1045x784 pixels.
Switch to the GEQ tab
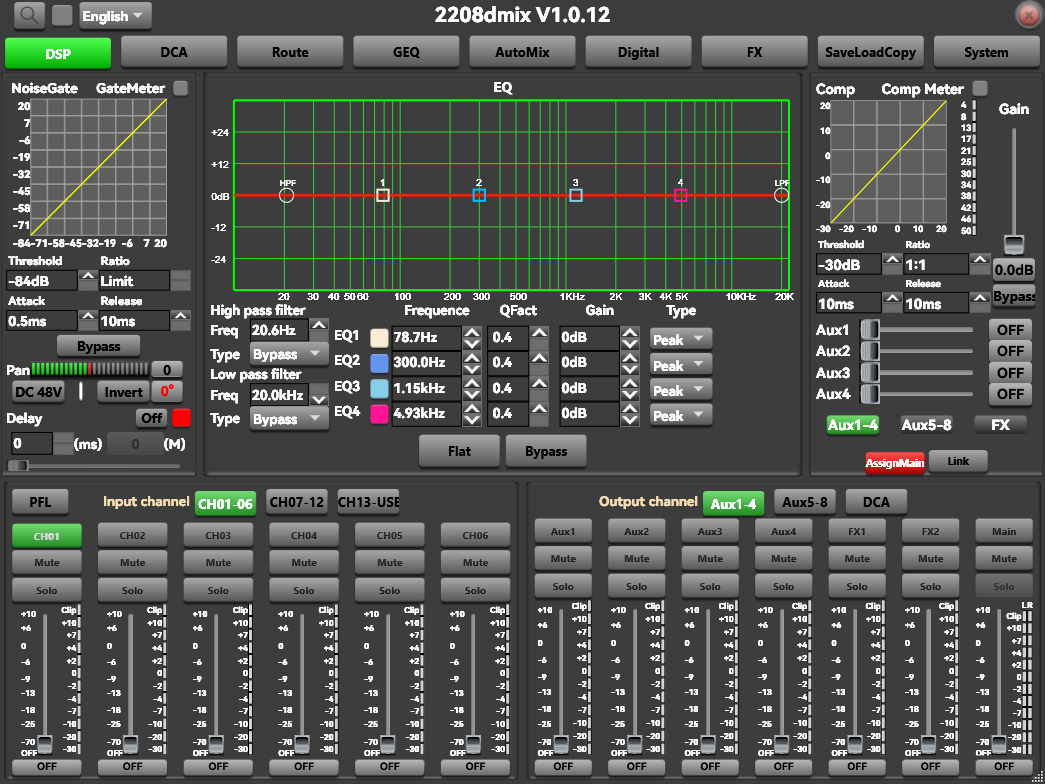pos(406,52)
